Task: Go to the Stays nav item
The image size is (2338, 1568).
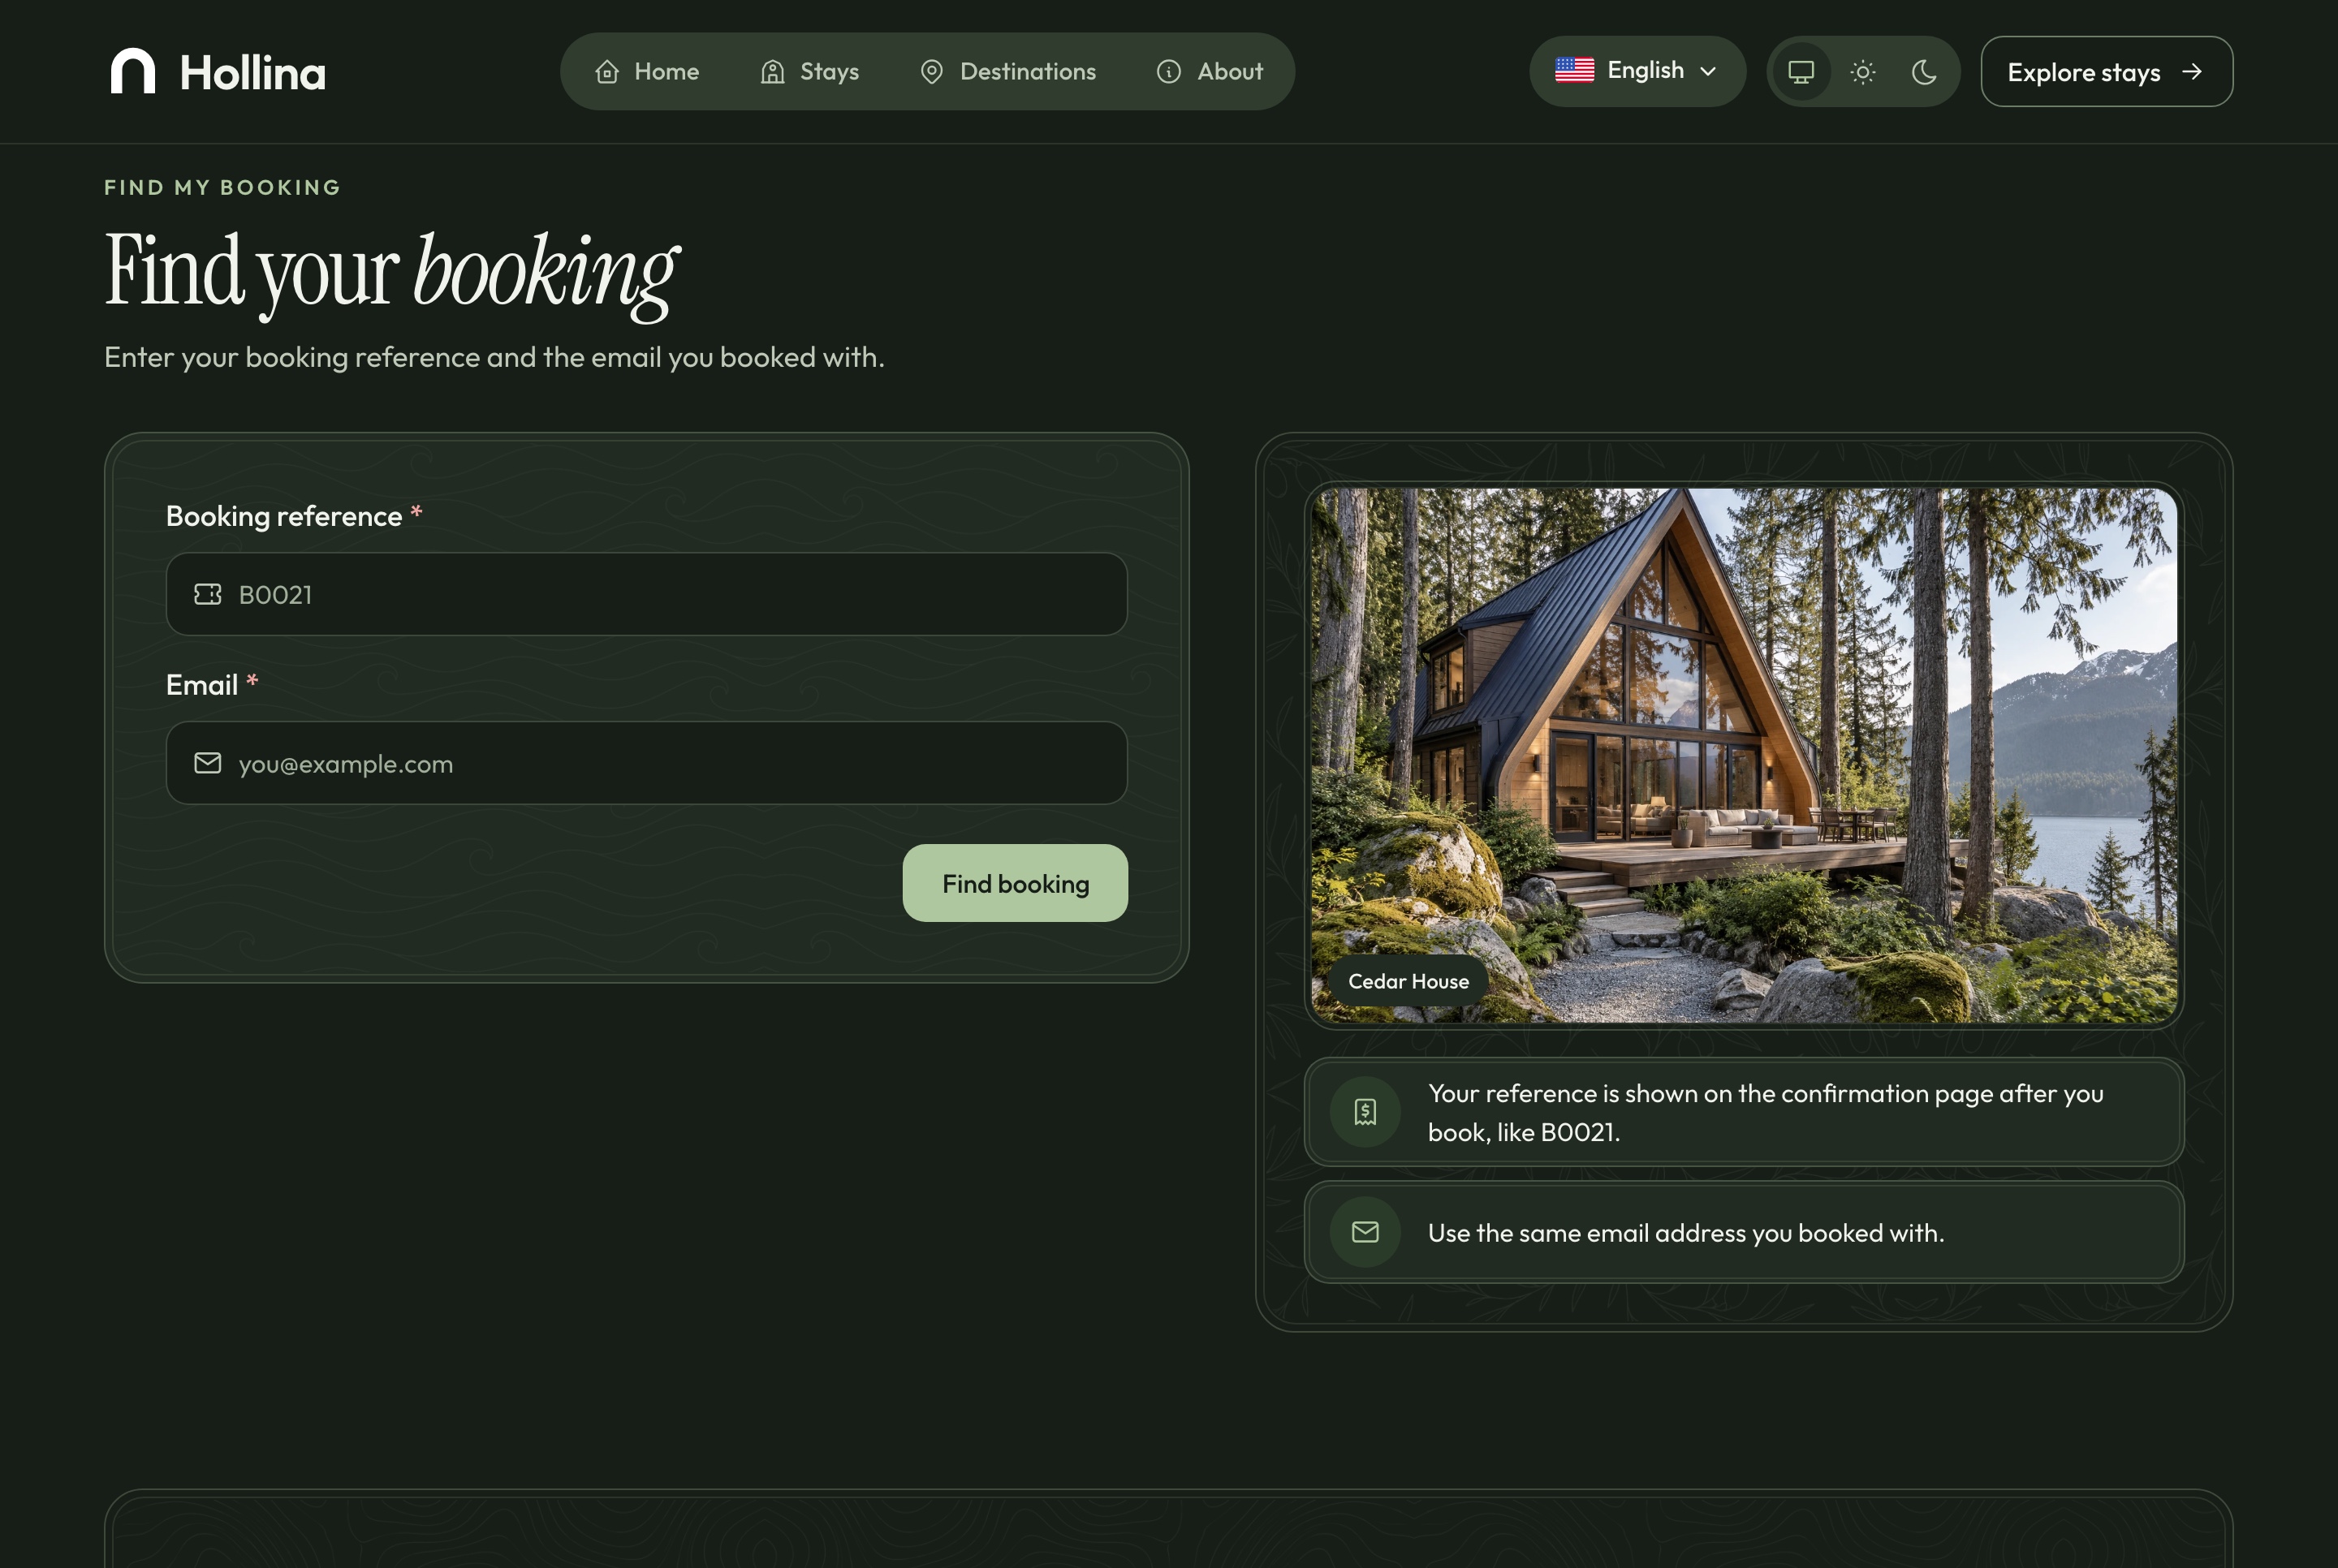Action: [x=810, y=72]
